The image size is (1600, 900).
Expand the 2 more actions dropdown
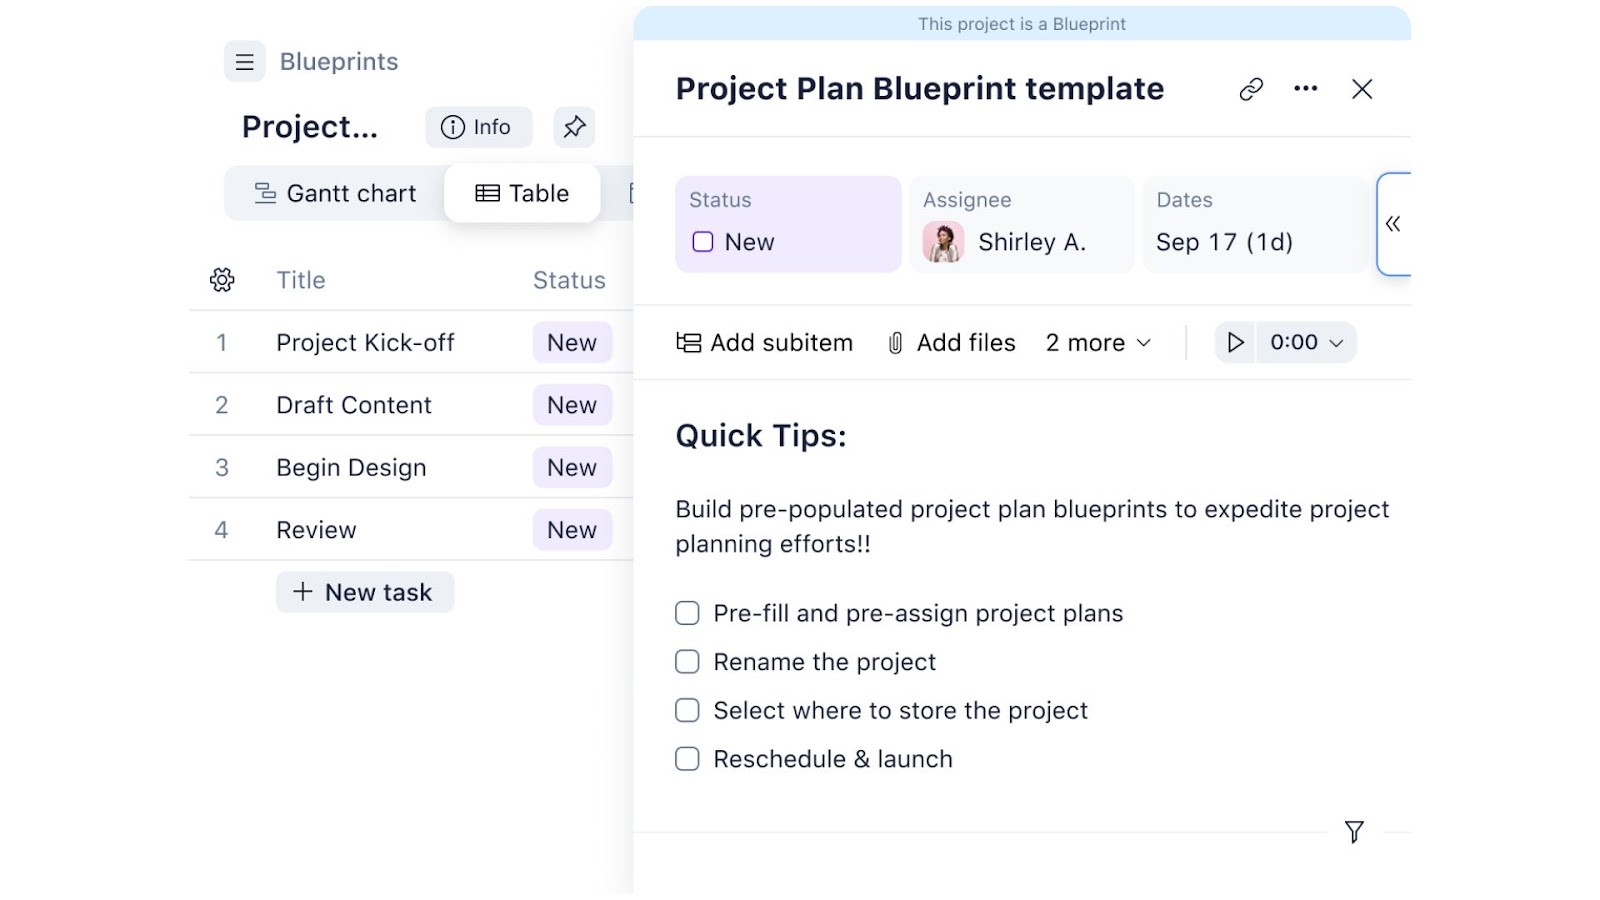click(x=1097, y=342)
